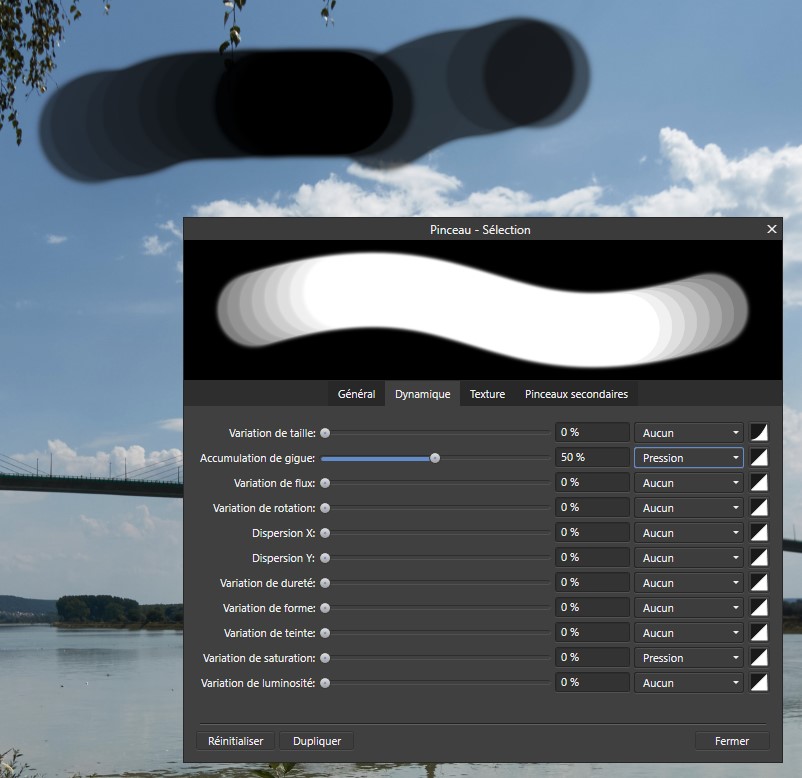Expand the Variation de flux controller dropdown
Image resolution: width=802 pixels, height=778 pixels.
coord(689,483)
